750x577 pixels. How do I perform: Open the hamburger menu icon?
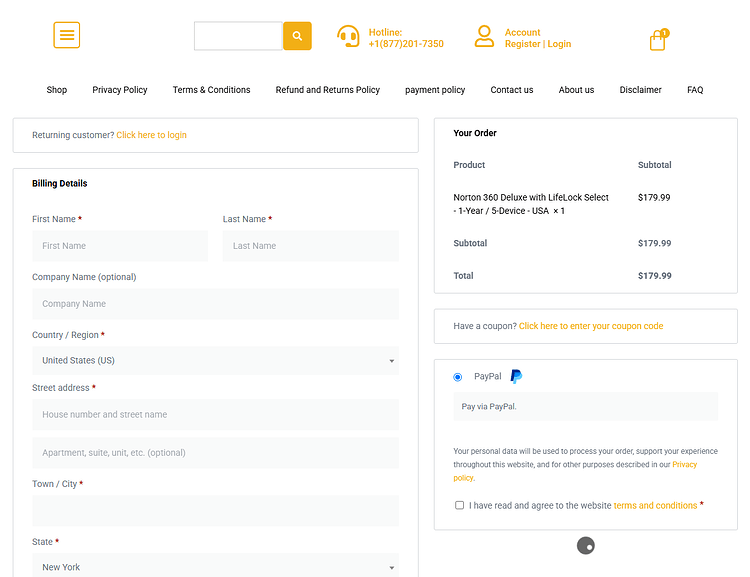[66, 35]
